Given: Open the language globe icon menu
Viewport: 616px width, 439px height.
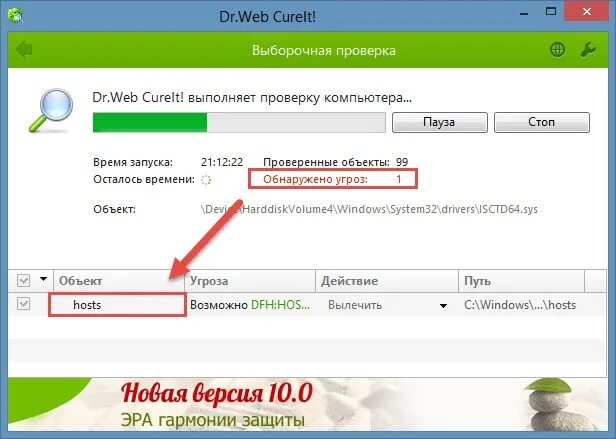Looking at the screenshot, I should coord(557,50).
